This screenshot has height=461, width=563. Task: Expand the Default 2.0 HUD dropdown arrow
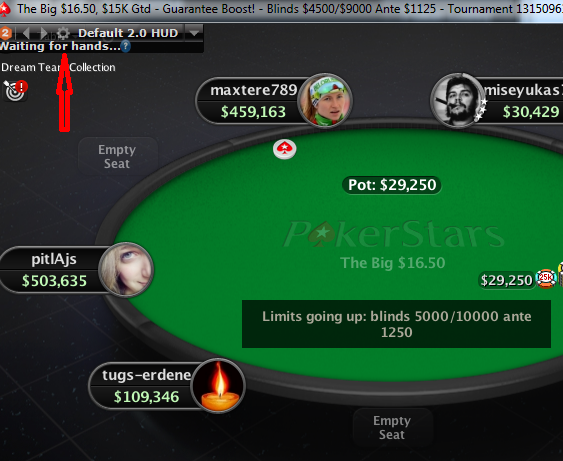(x=194, y=33)
